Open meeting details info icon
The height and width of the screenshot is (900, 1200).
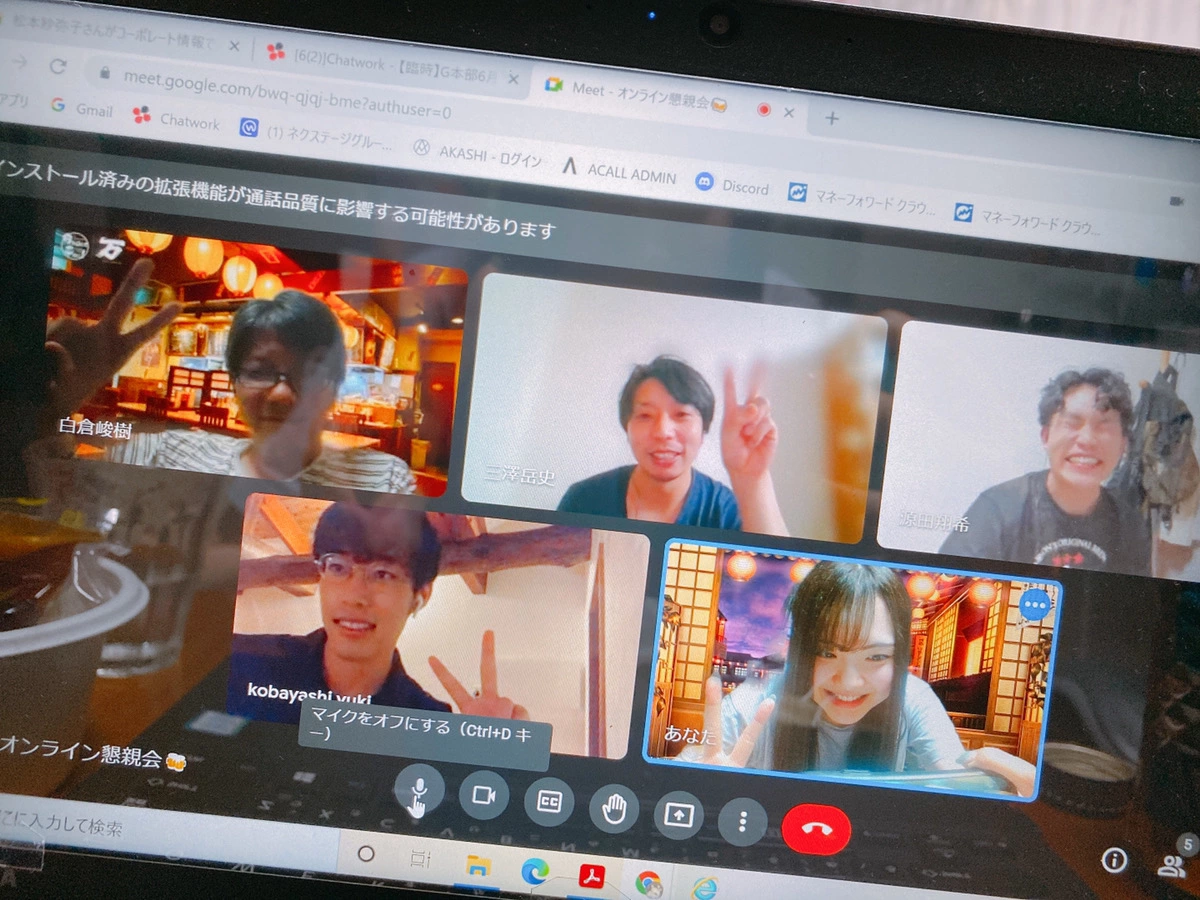coord(1114,859)
